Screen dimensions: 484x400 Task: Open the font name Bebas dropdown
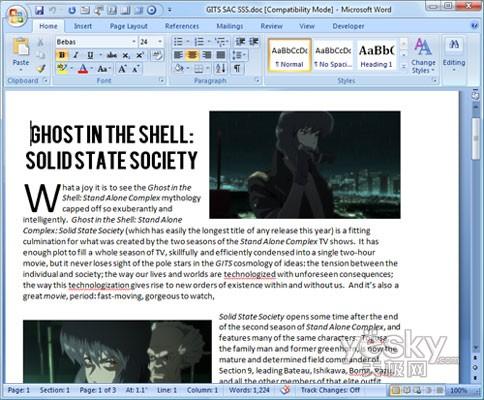134,42
